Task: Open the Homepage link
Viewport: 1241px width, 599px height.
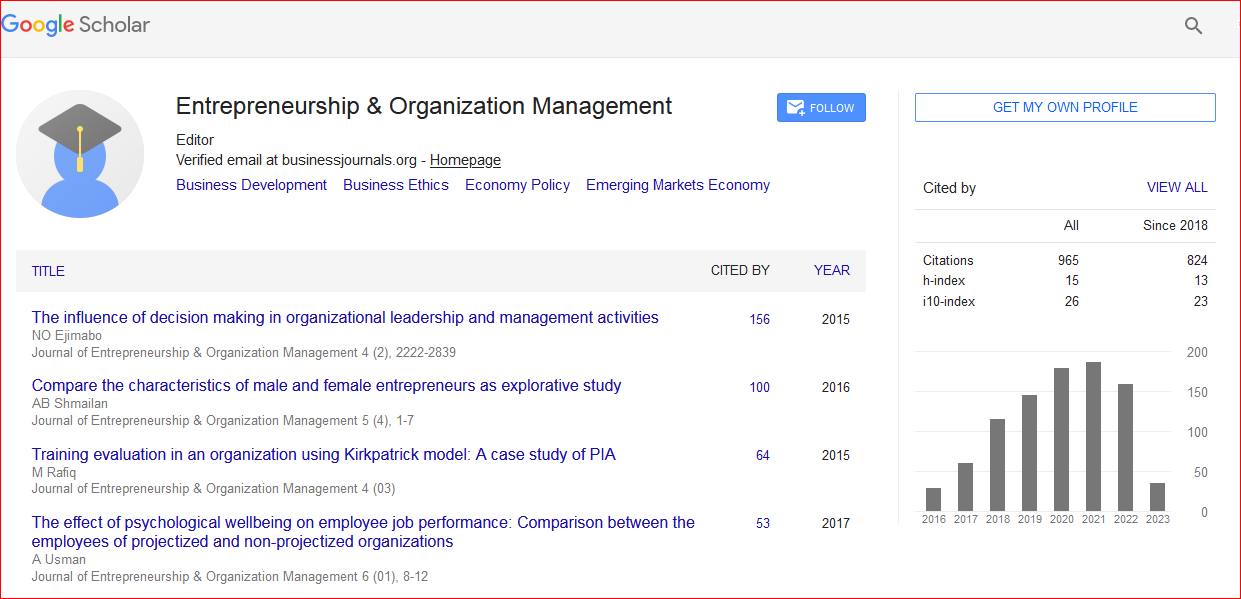Action: [465, 160]
